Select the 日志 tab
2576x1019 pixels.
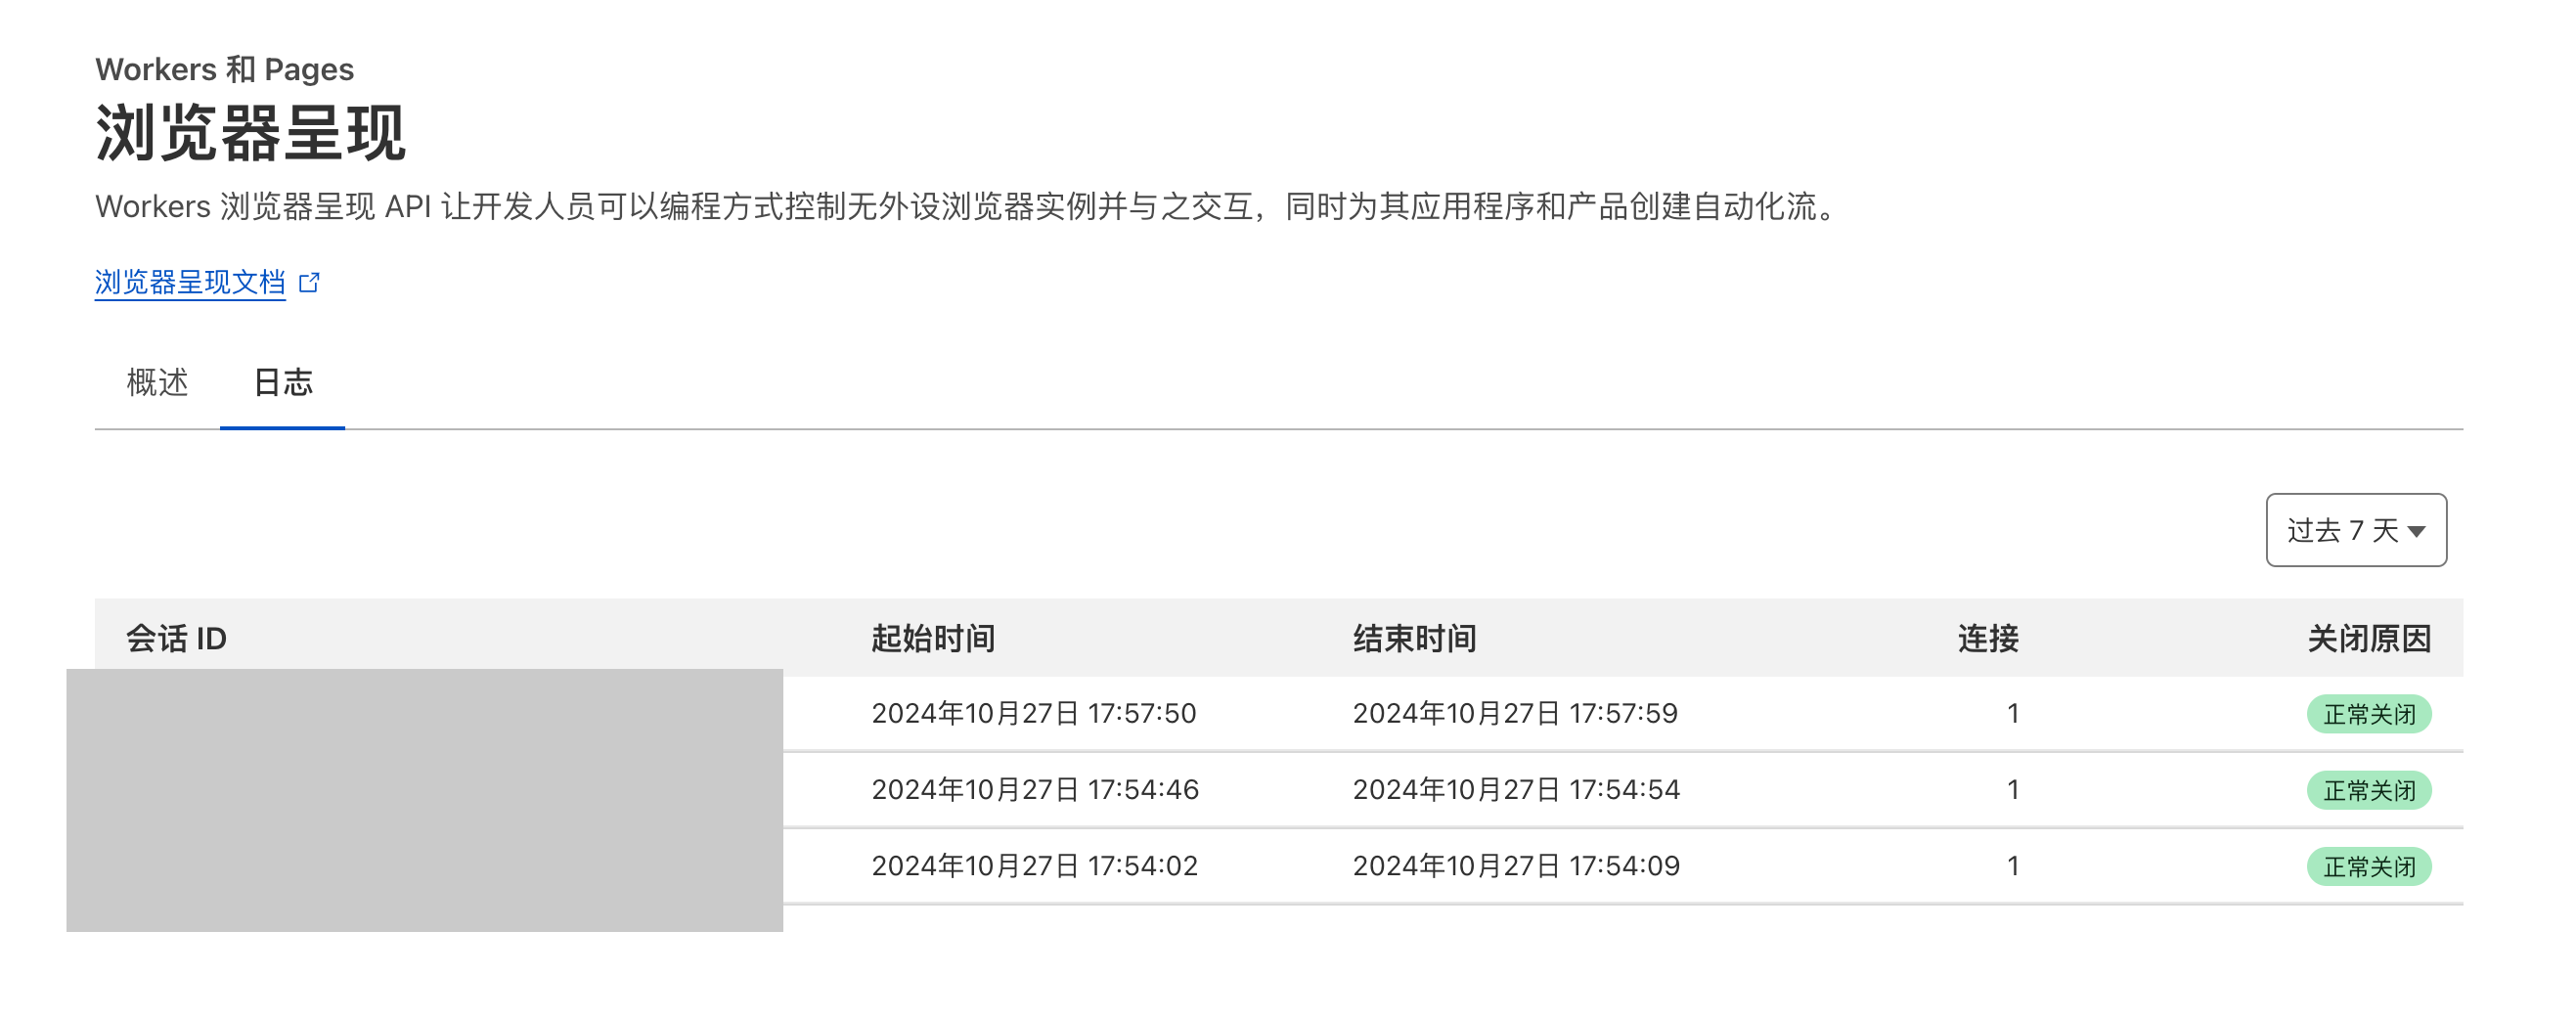coord(283,384)
